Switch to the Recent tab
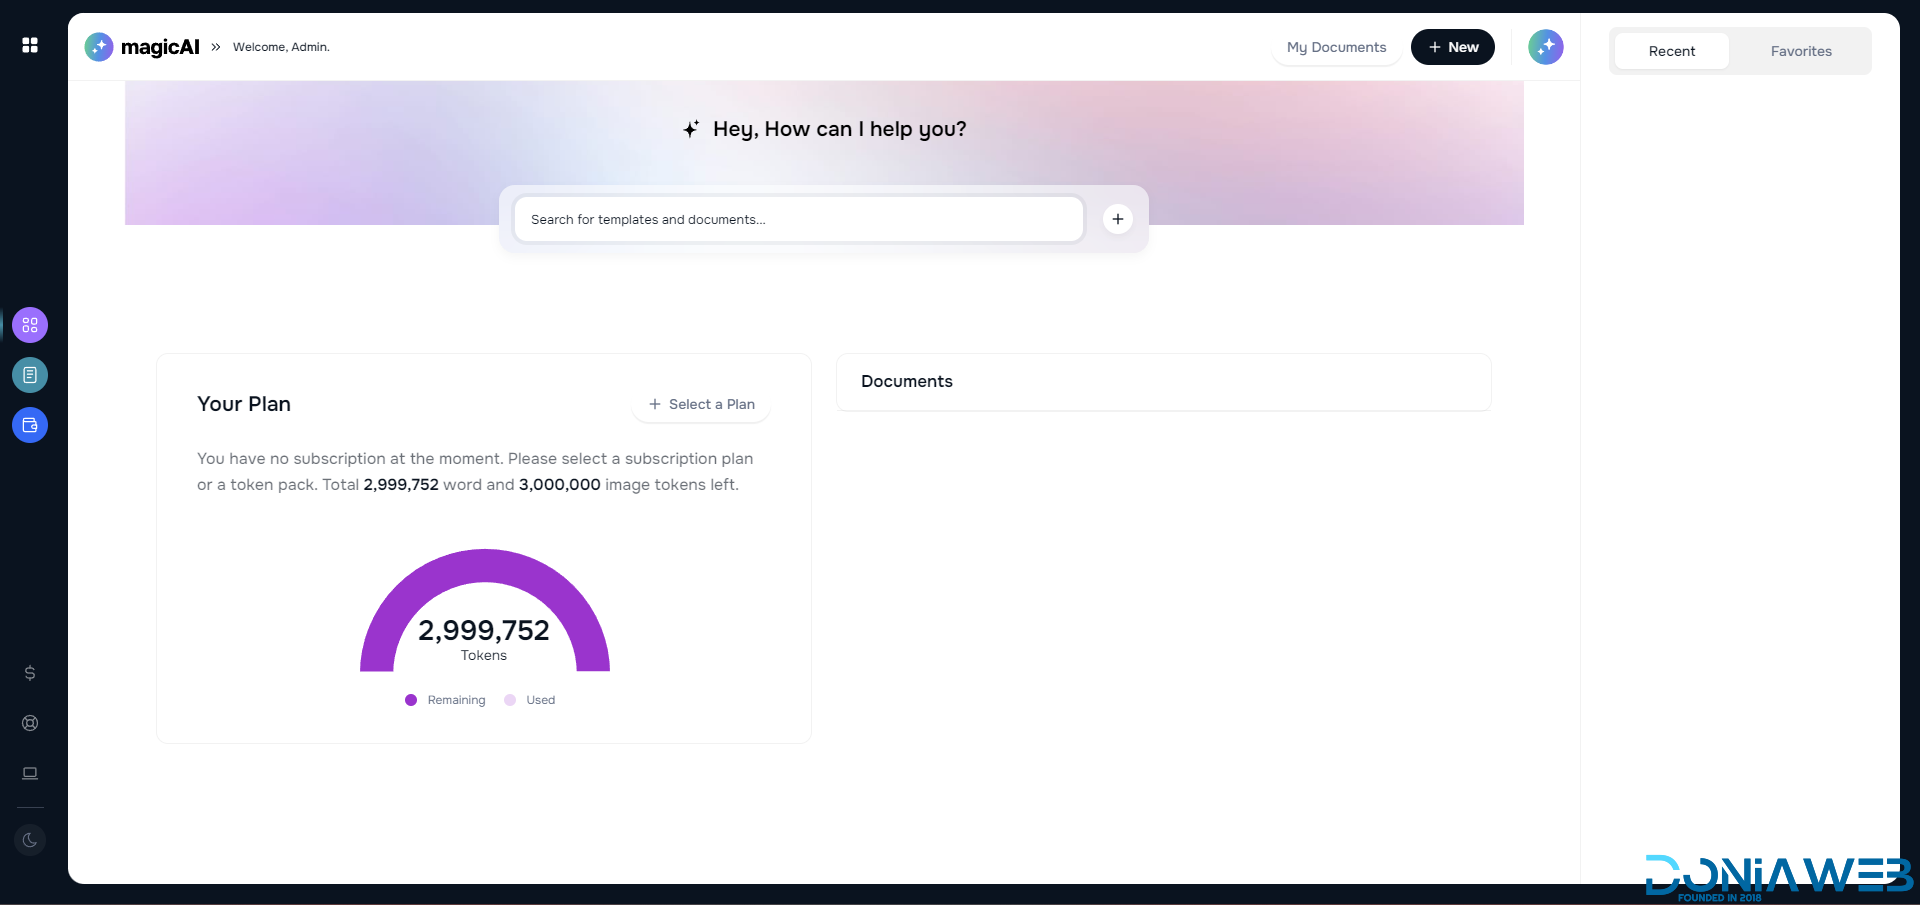Image resolution: width=1920 pixels, height=905 pixels. click(x=1671, y=51)
